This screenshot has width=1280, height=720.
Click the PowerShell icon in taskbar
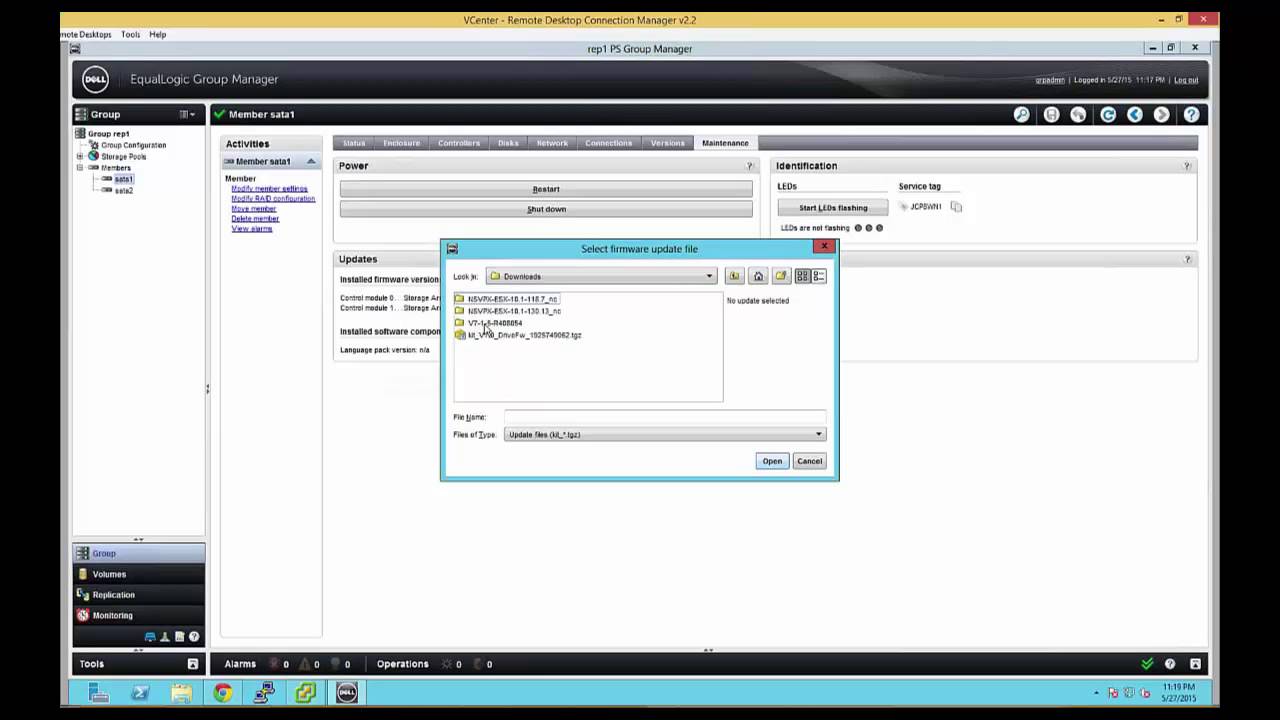coord(140,693)
